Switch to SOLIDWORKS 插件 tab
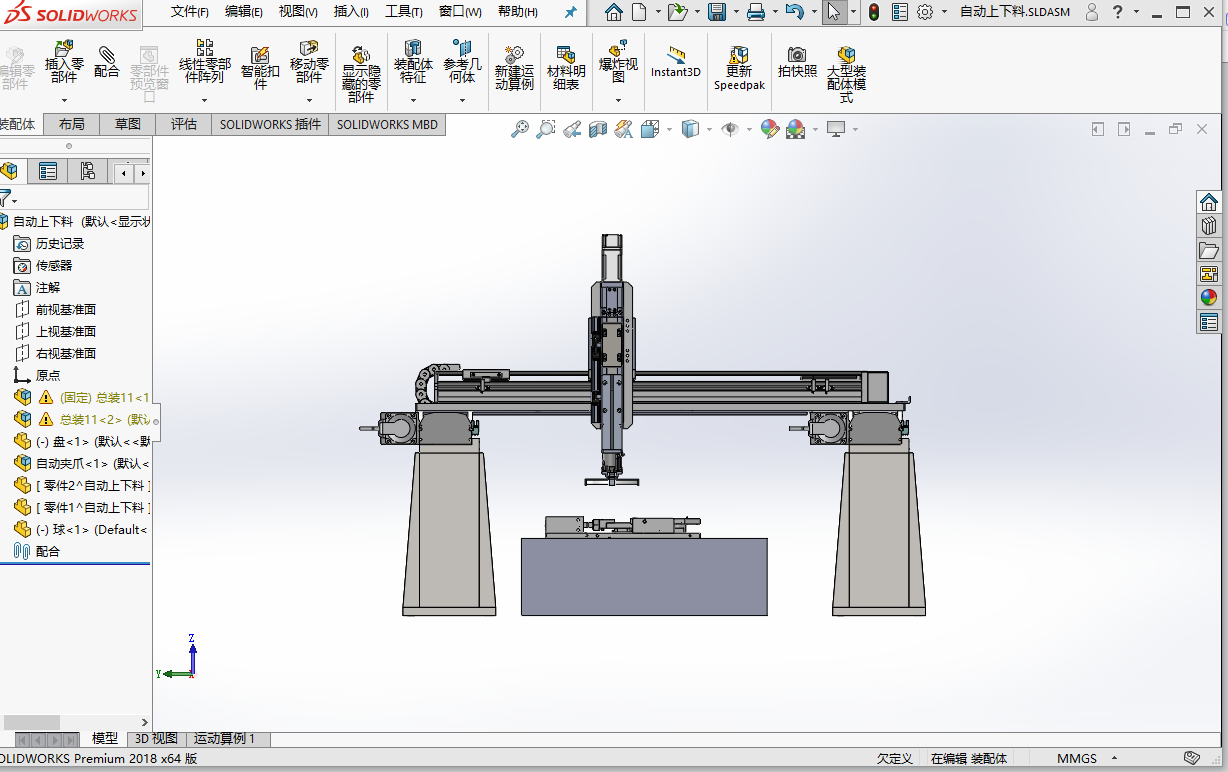 click(x=270, y=124)
